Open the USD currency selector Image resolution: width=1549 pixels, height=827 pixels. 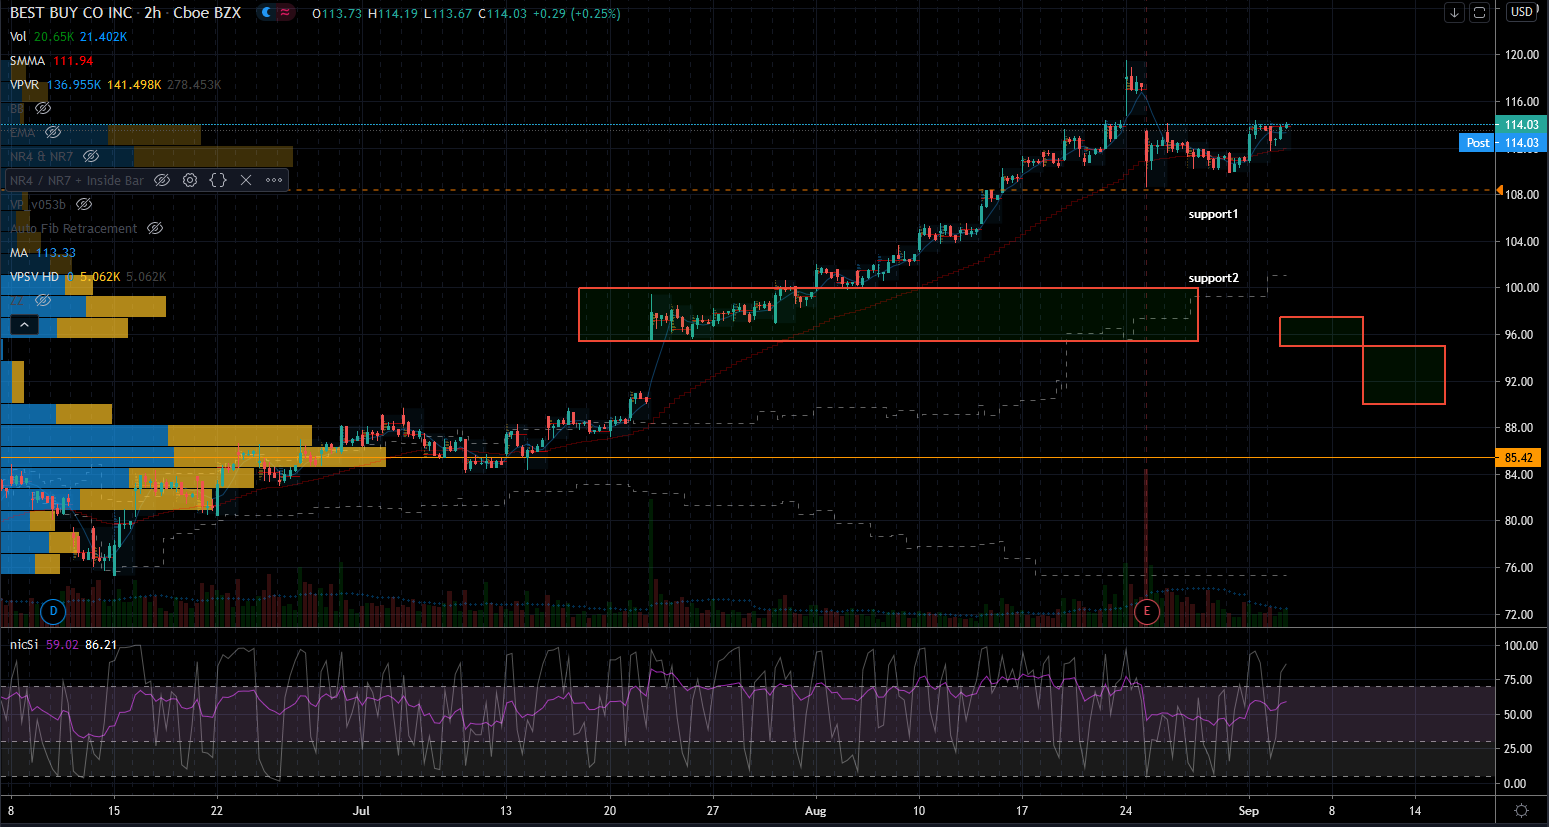tap(1521, 12)
